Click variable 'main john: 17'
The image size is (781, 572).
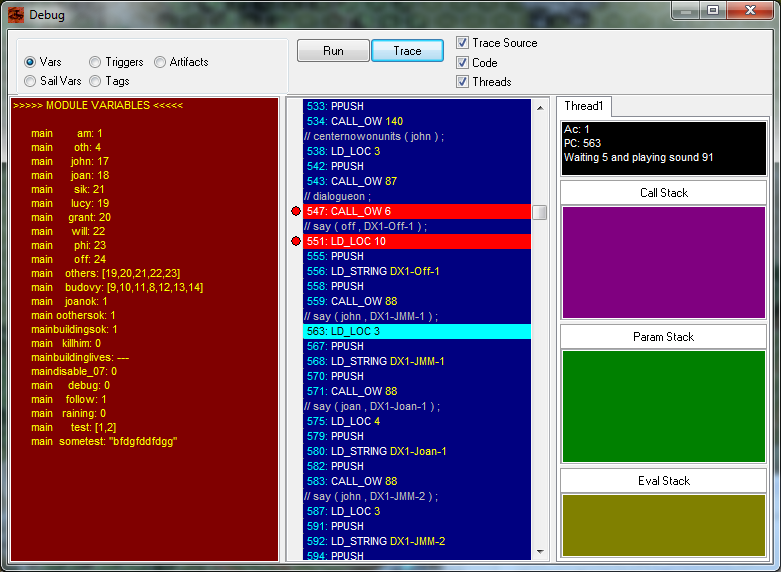tap(70, 161)
